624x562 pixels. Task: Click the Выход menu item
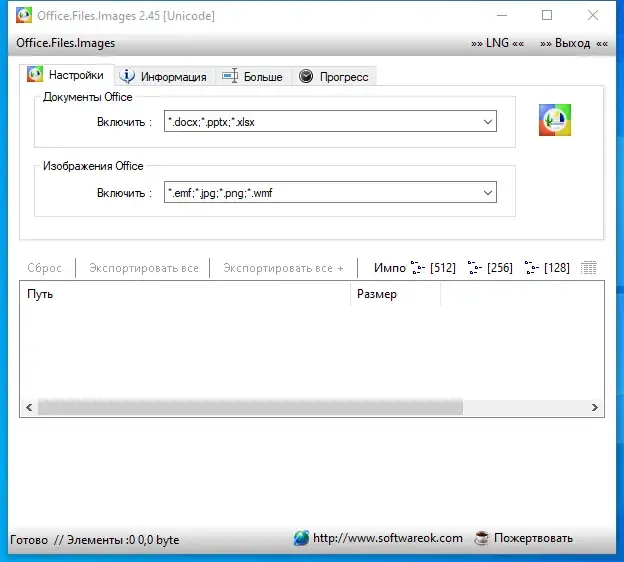pyautogui.click(x=573, y=43)
